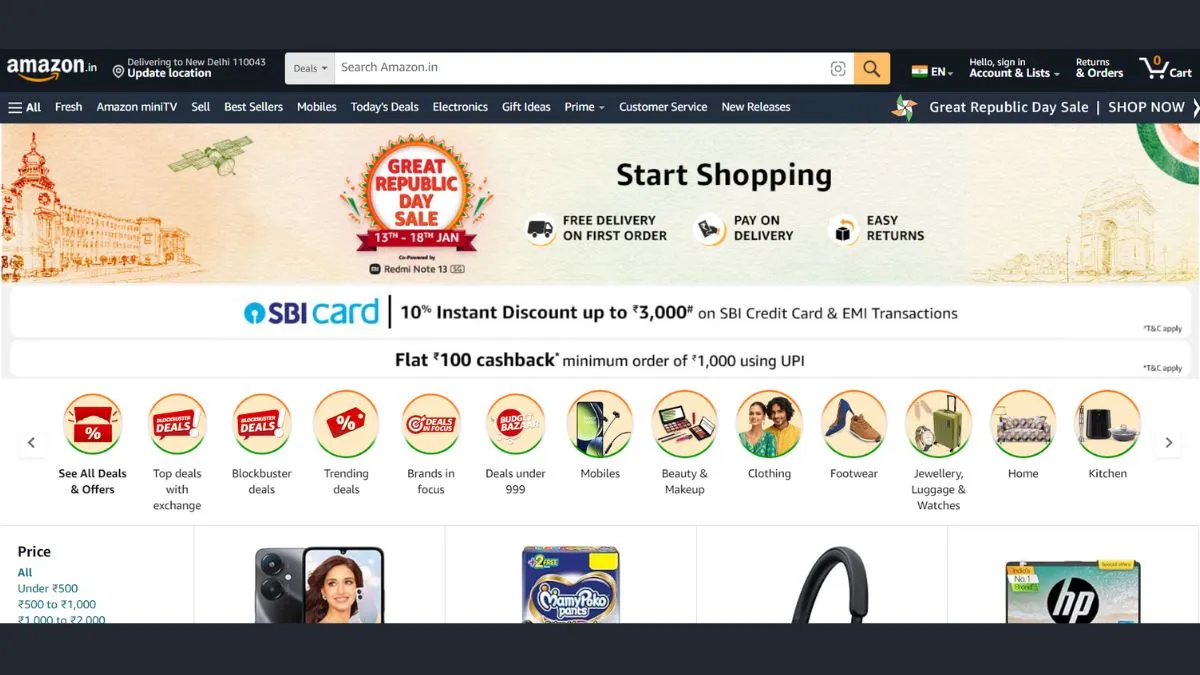
Task: Click the orange search magnifier button
Action: [872, 68]
